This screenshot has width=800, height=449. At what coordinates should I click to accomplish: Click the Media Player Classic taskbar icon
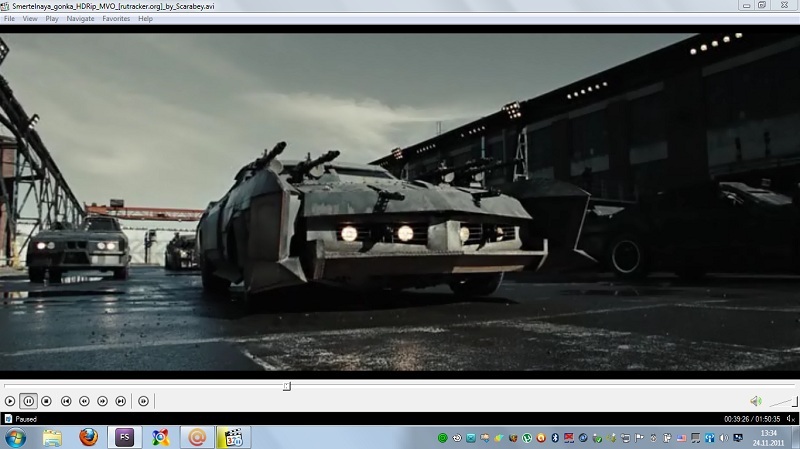click(x=233, y=438)
